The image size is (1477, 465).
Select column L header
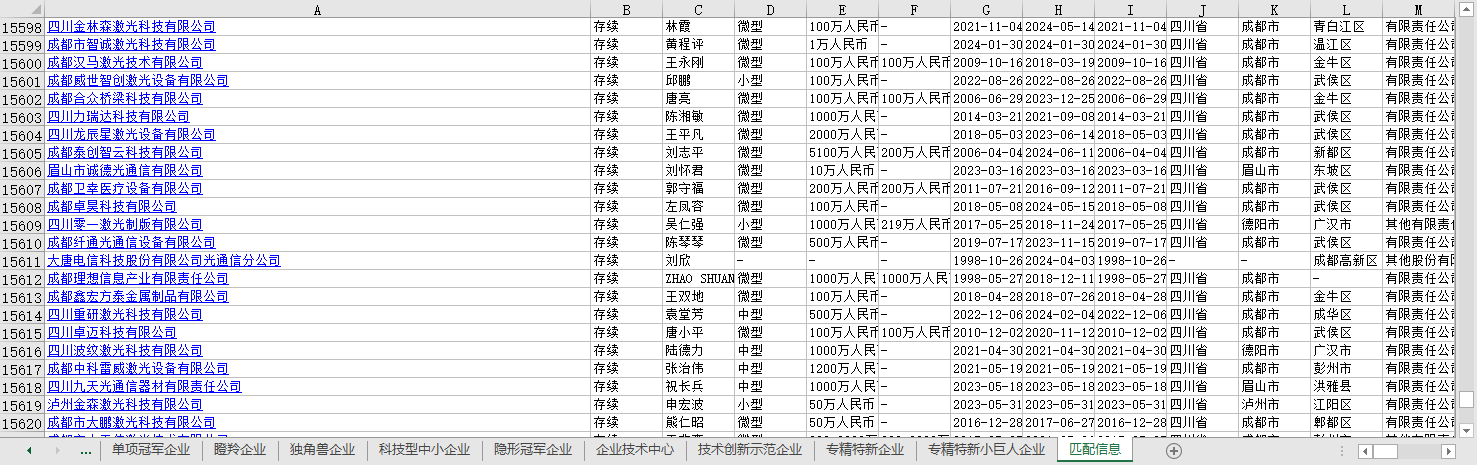point(1346,9)
